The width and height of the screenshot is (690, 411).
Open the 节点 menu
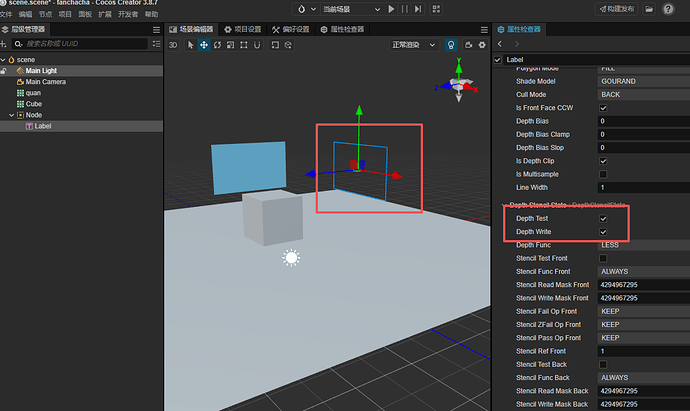[x=45, y=15]
